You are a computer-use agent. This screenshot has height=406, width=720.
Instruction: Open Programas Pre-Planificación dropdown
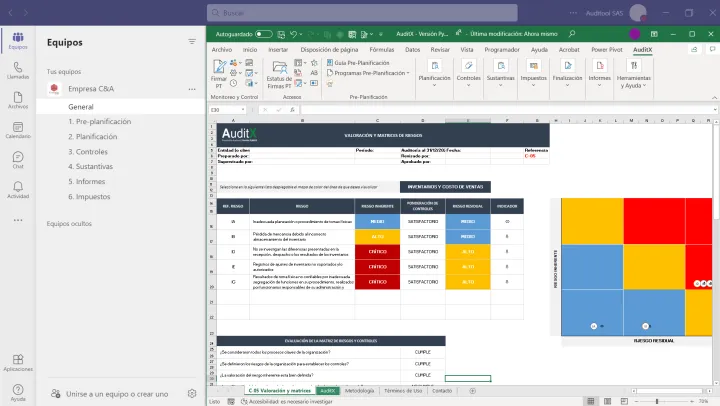tap(368, 73)
